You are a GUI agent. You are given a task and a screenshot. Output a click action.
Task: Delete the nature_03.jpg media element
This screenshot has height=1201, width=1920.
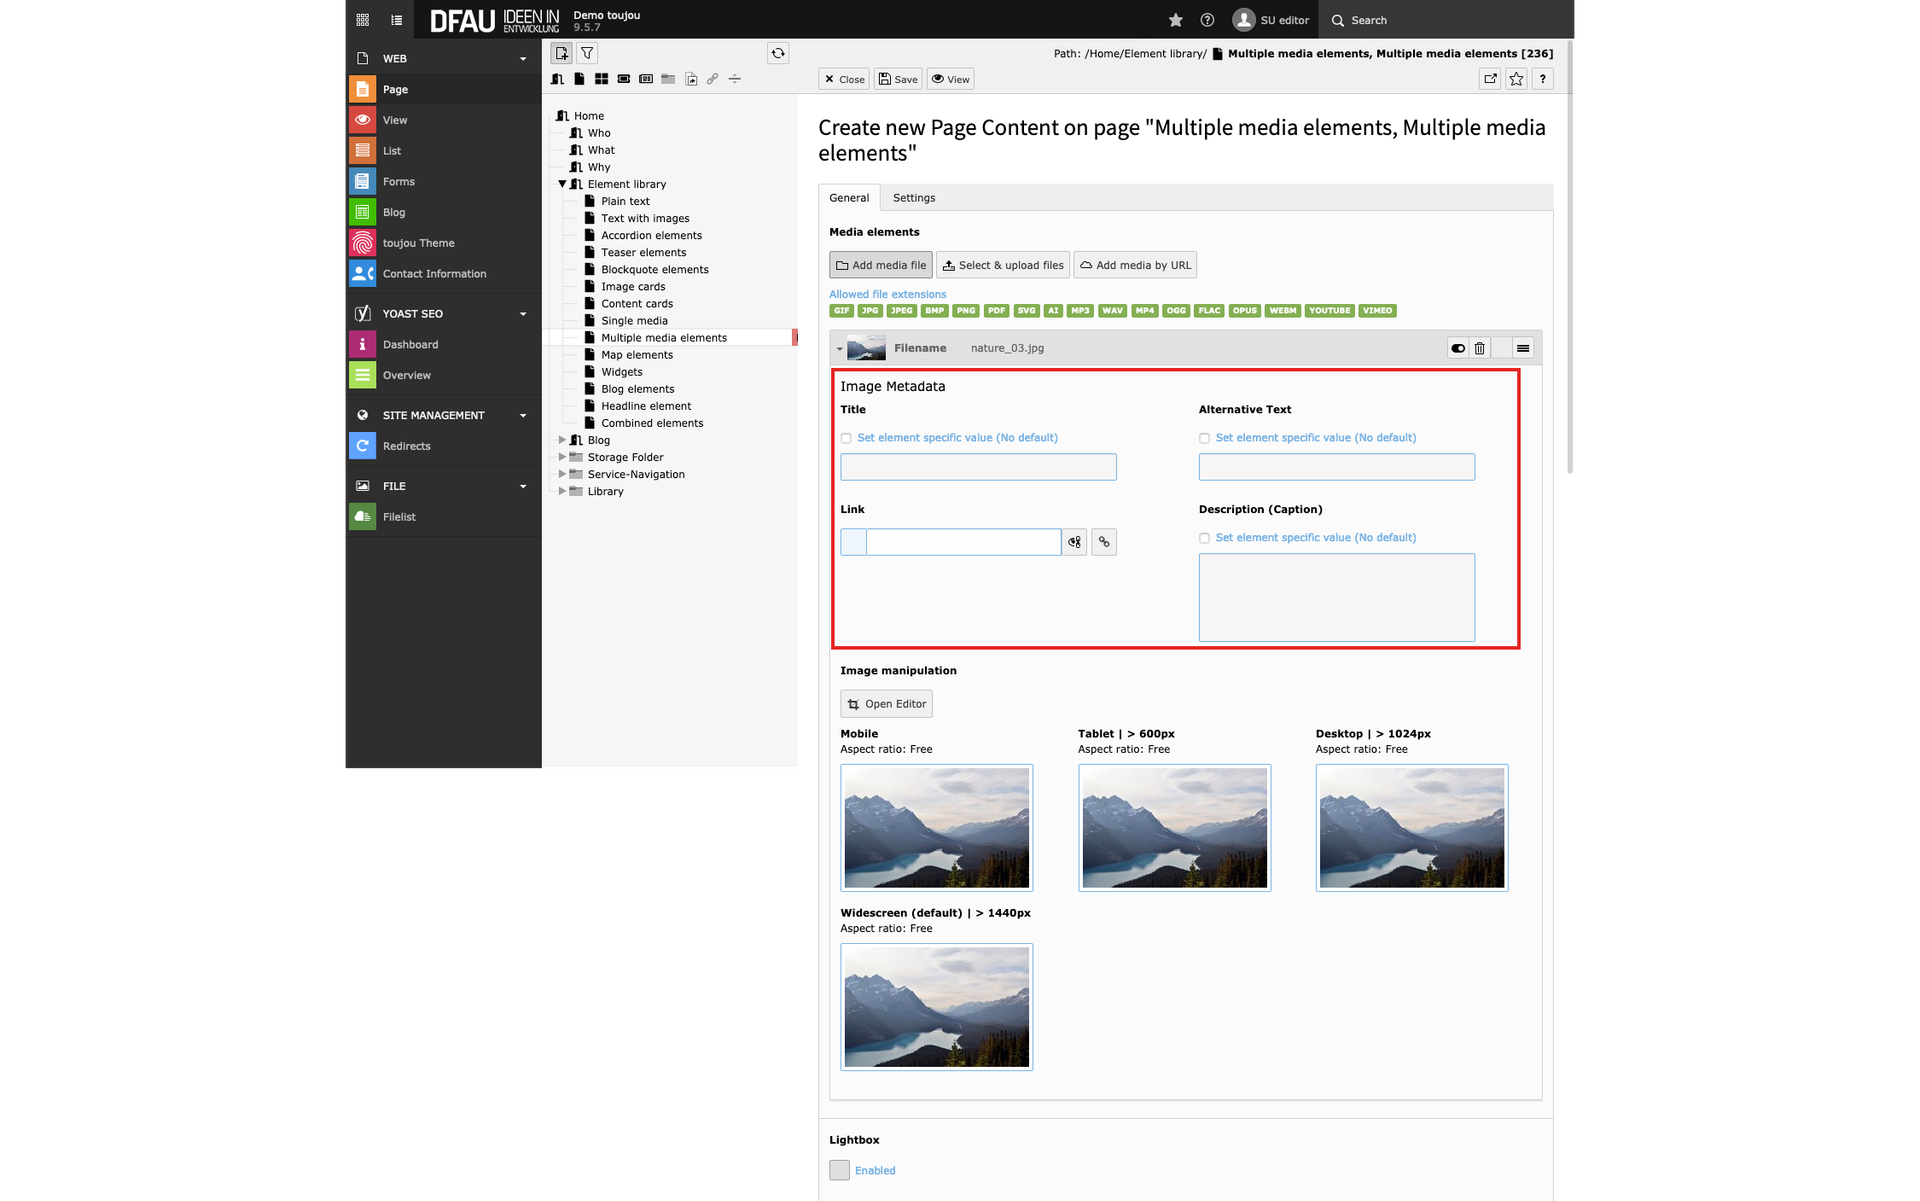[1479, 348]
